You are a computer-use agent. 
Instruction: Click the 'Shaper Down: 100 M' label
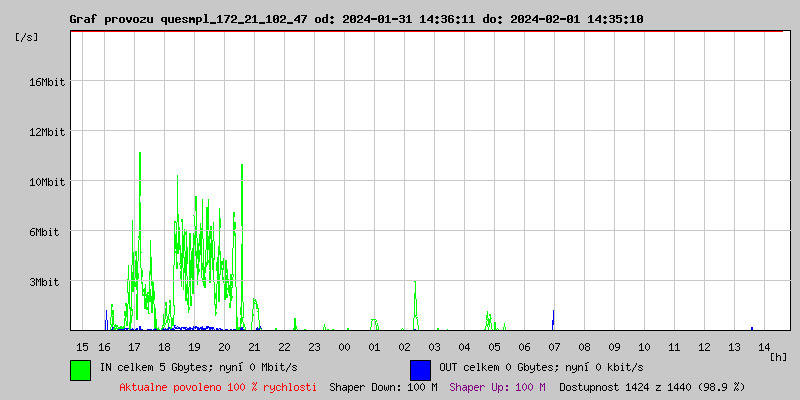[x=383, y=386]
